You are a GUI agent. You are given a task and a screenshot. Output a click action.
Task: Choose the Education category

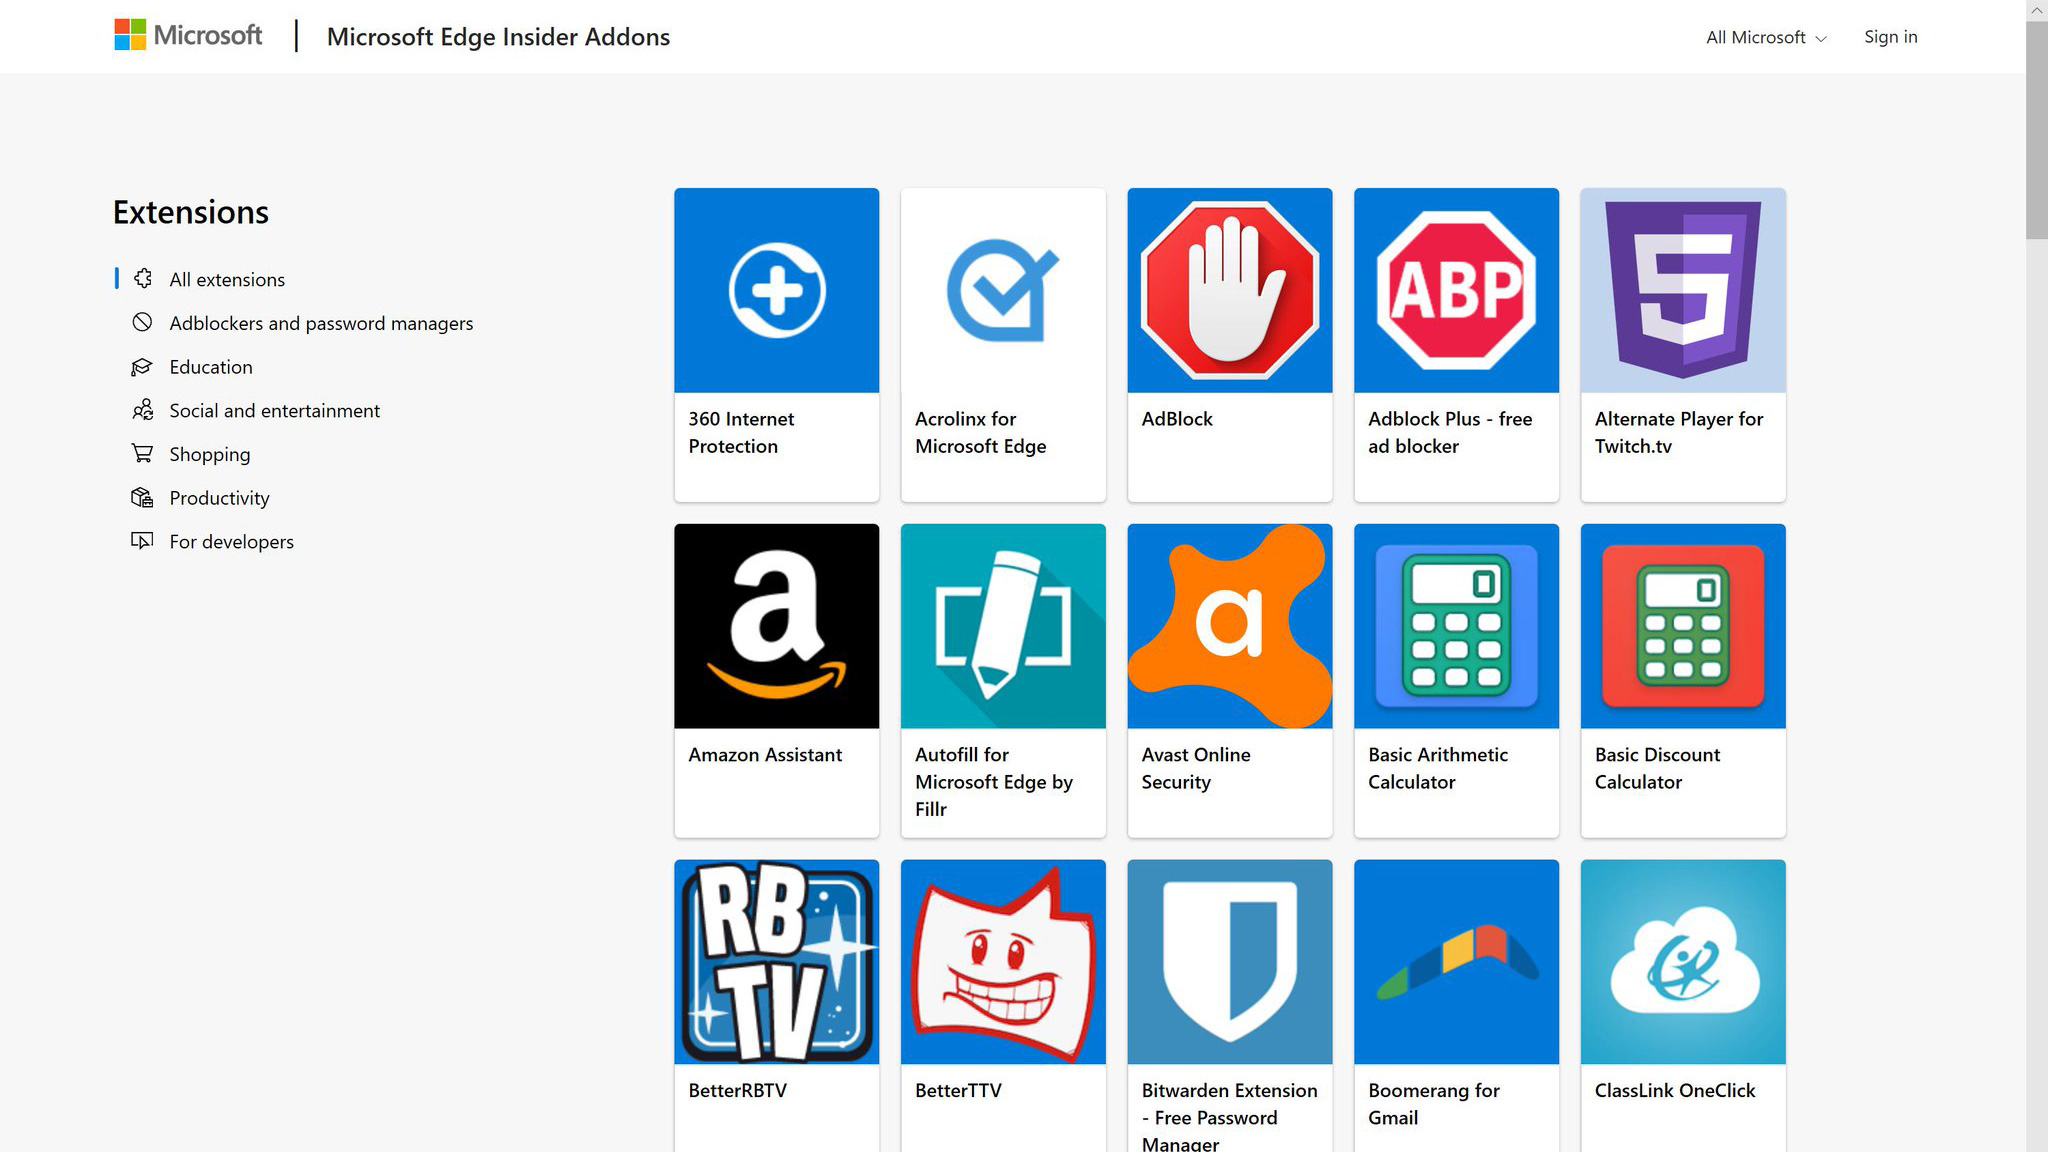(211, 367)
